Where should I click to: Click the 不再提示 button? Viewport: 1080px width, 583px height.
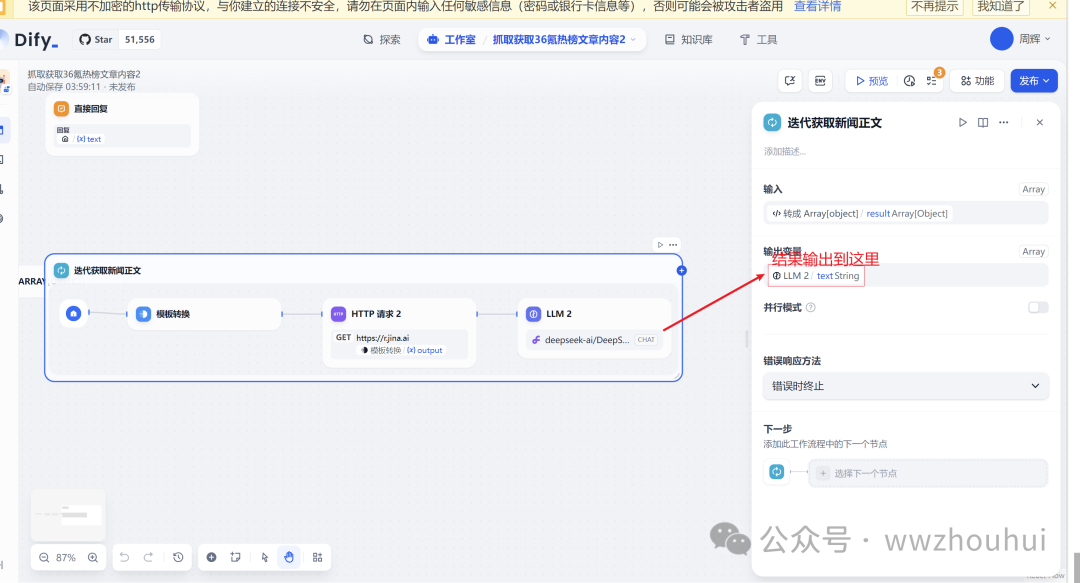[934, 7]
